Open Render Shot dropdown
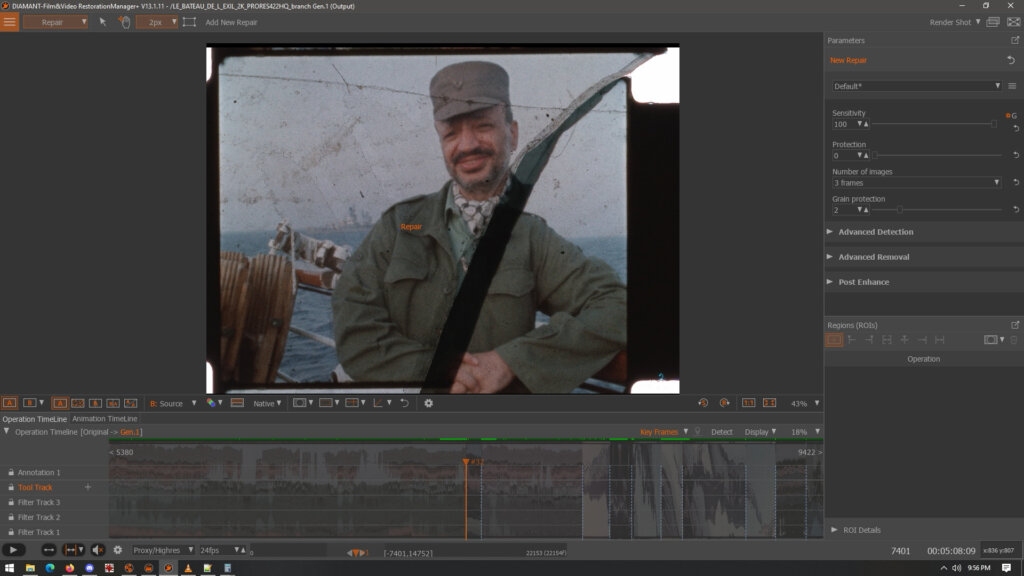This screenshot has width=1024, height=576. [x=955, y=22]
